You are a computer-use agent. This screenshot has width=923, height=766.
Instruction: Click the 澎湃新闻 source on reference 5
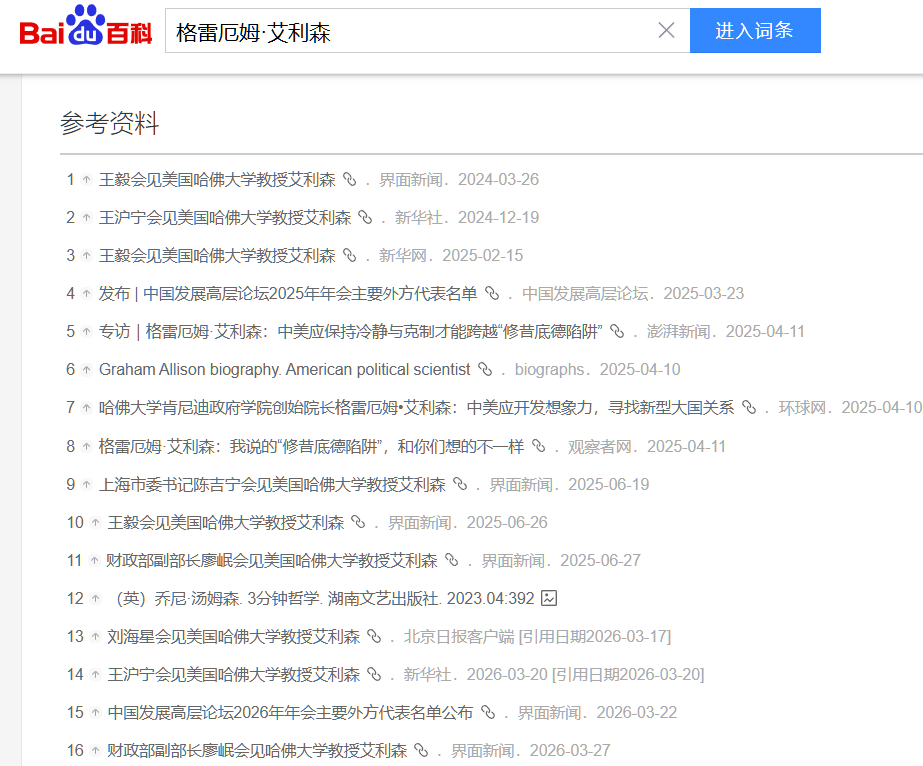pos(679,331)
